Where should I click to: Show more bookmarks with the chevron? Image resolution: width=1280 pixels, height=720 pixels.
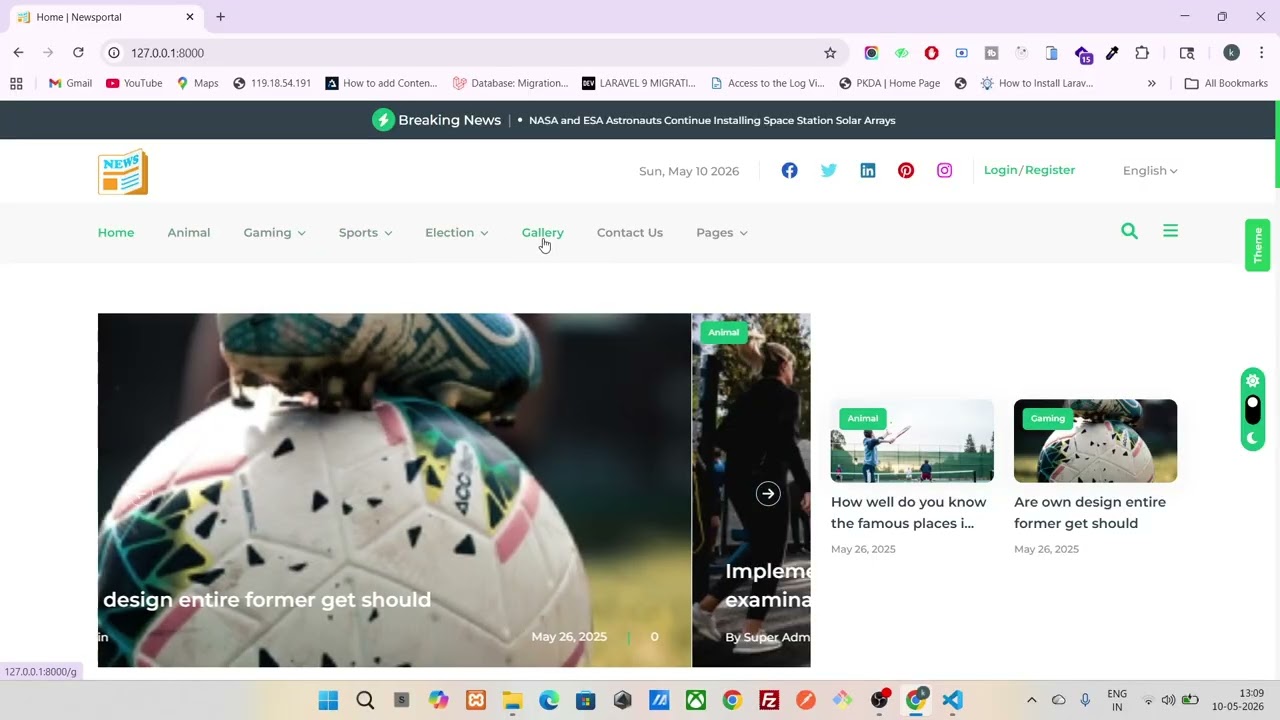coord(1151,83)
